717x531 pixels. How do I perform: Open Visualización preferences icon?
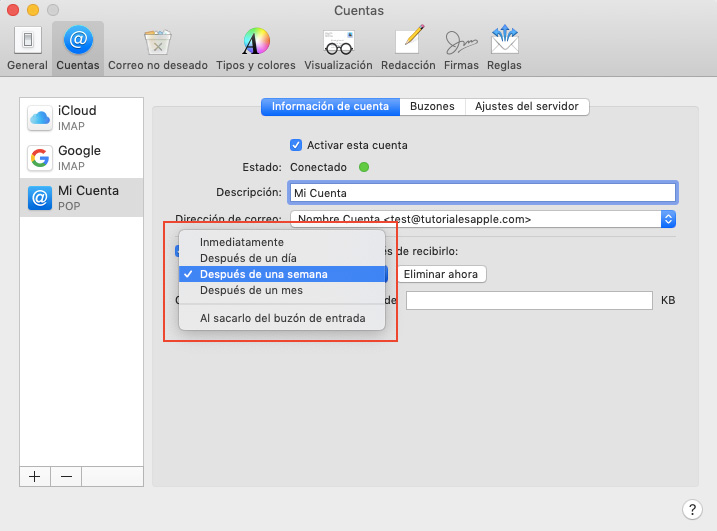click(x=338, y=47)
